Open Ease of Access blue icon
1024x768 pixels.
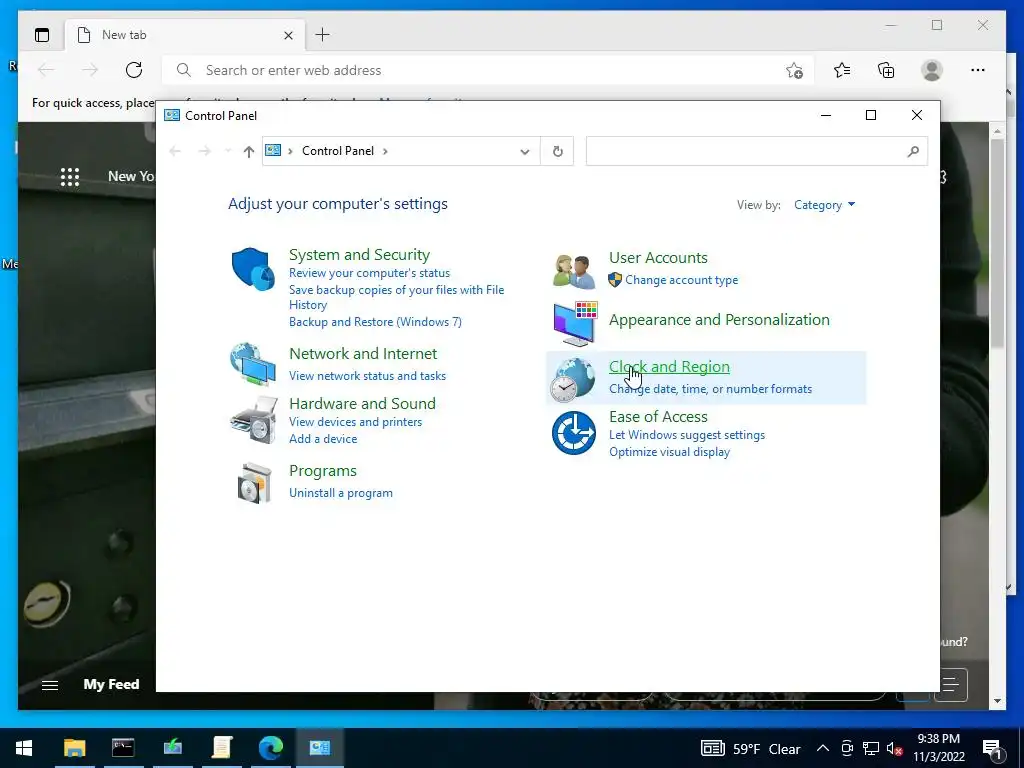click(573, 432)
